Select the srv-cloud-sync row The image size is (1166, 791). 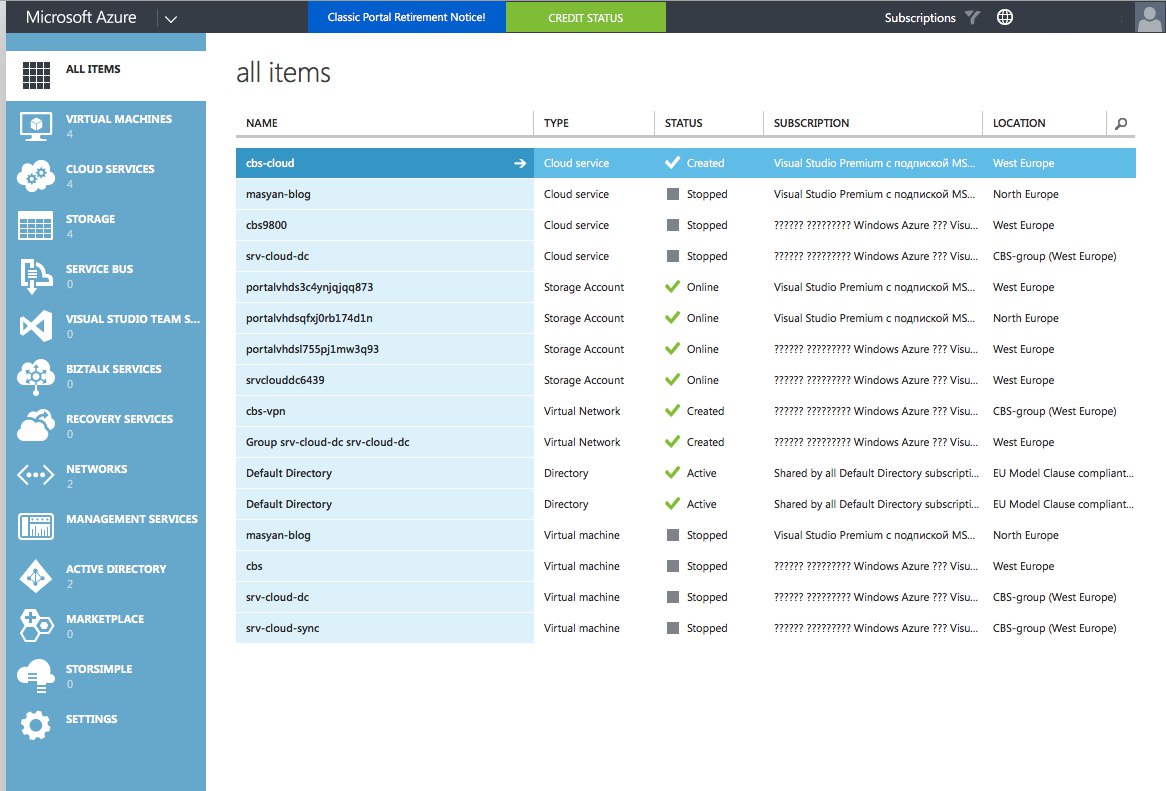(x=686, y=628)
